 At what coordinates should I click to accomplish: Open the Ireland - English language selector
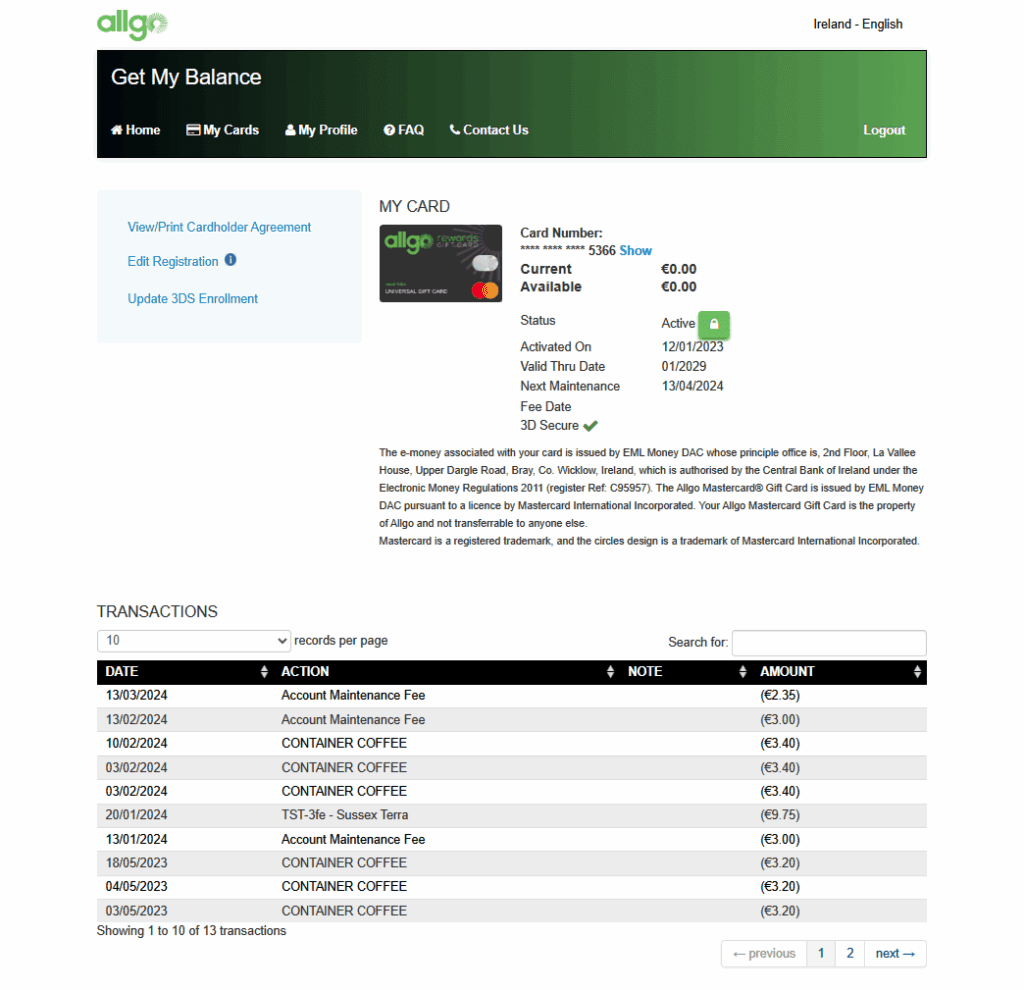pos(857,24)
